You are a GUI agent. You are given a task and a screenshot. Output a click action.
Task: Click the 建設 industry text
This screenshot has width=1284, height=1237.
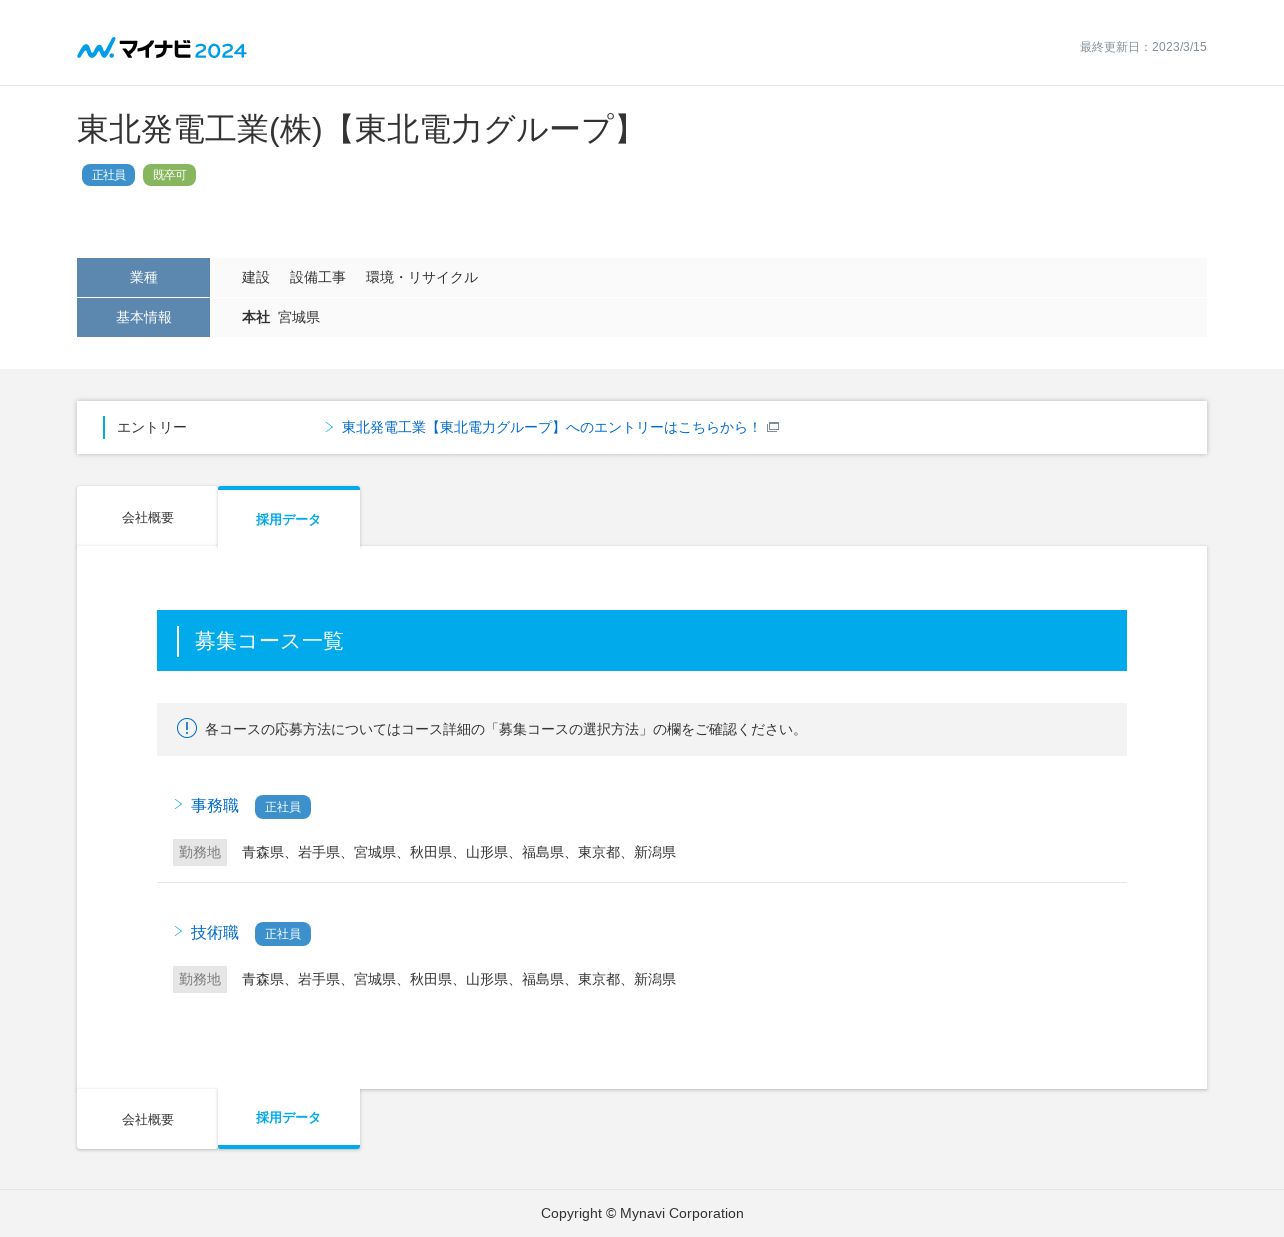pyautogui.click(x=256, y=277)
